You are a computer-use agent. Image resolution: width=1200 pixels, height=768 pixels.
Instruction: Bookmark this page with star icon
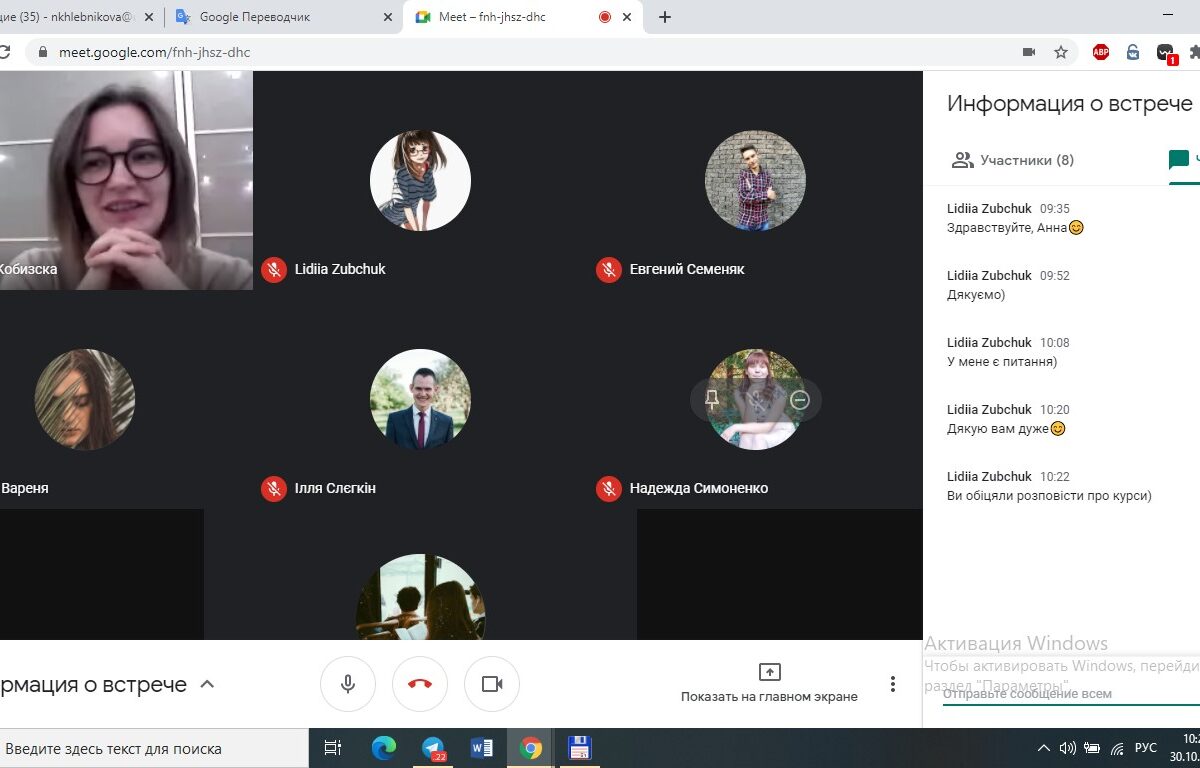click(x=1061, y=52)
